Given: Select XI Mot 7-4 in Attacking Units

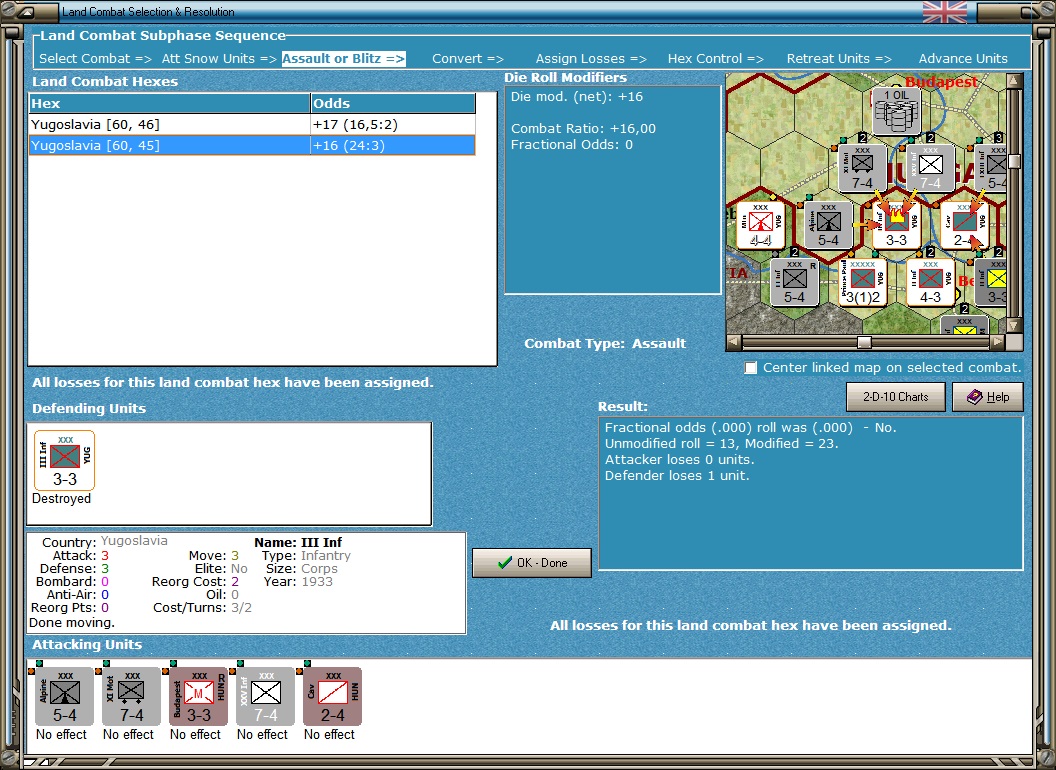Looking at the screenshot, I should tap(131, 697).
